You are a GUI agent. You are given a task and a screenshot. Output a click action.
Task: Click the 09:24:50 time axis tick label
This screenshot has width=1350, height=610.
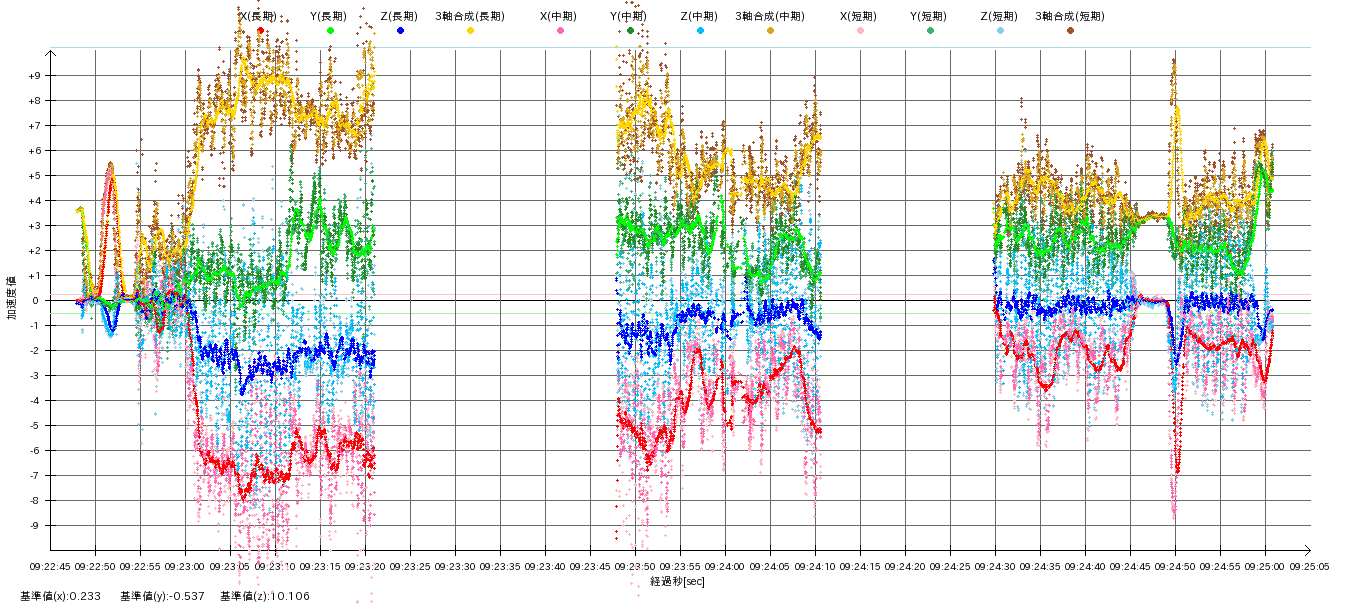click(x=1175, y=565)
